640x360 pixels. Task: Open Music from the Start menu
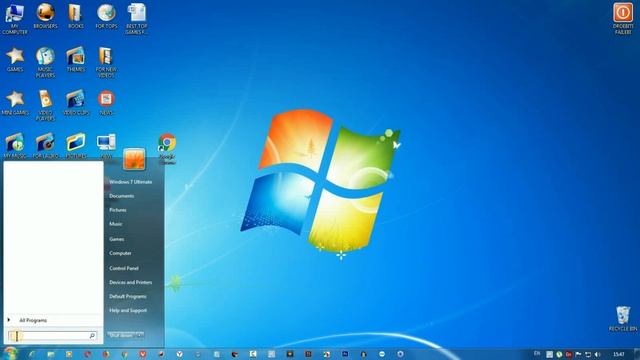116,224
